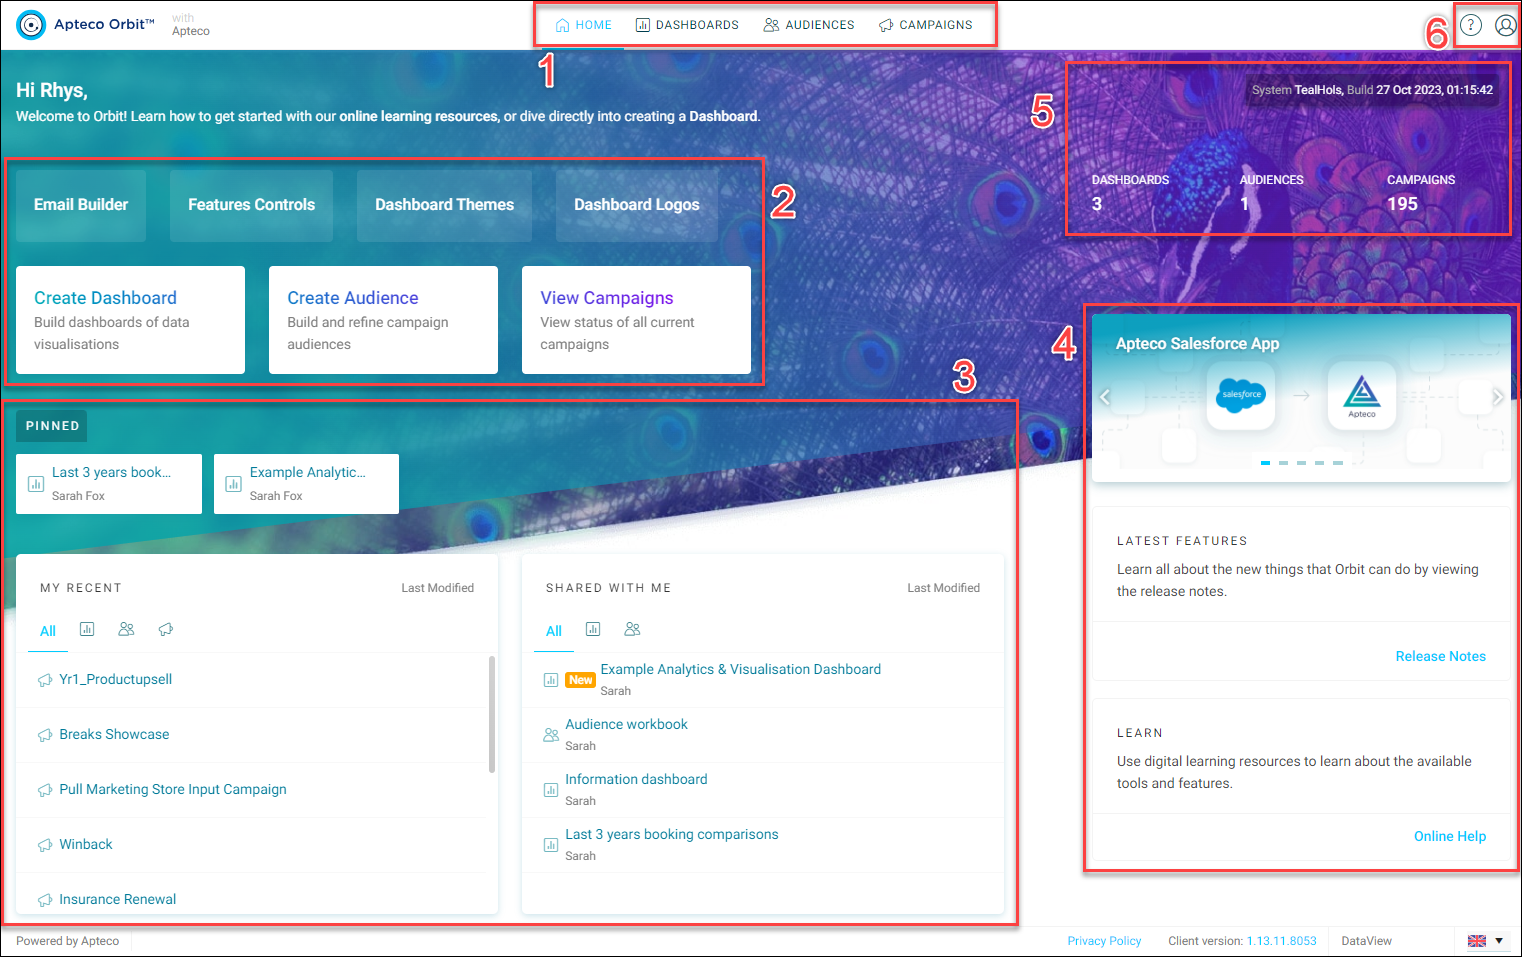
Task: Open the Dashboards tab
Action: click(x=688, y=25)
